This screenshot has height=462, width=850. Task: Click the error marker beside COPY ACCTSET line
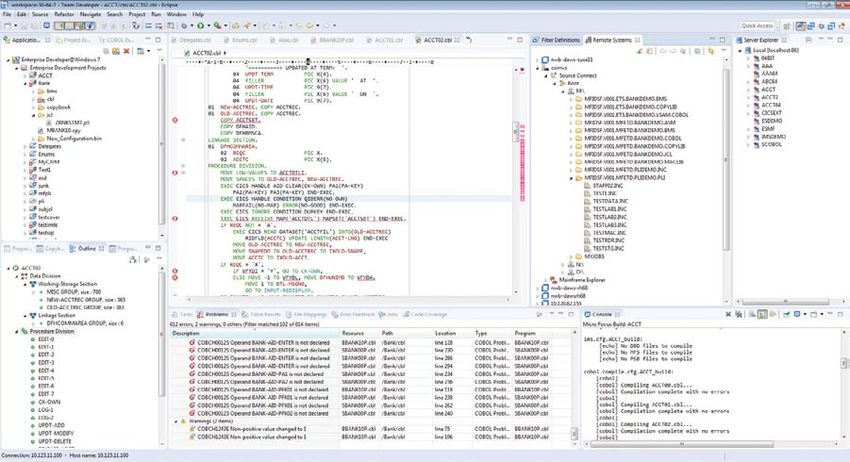click(175, 120)
